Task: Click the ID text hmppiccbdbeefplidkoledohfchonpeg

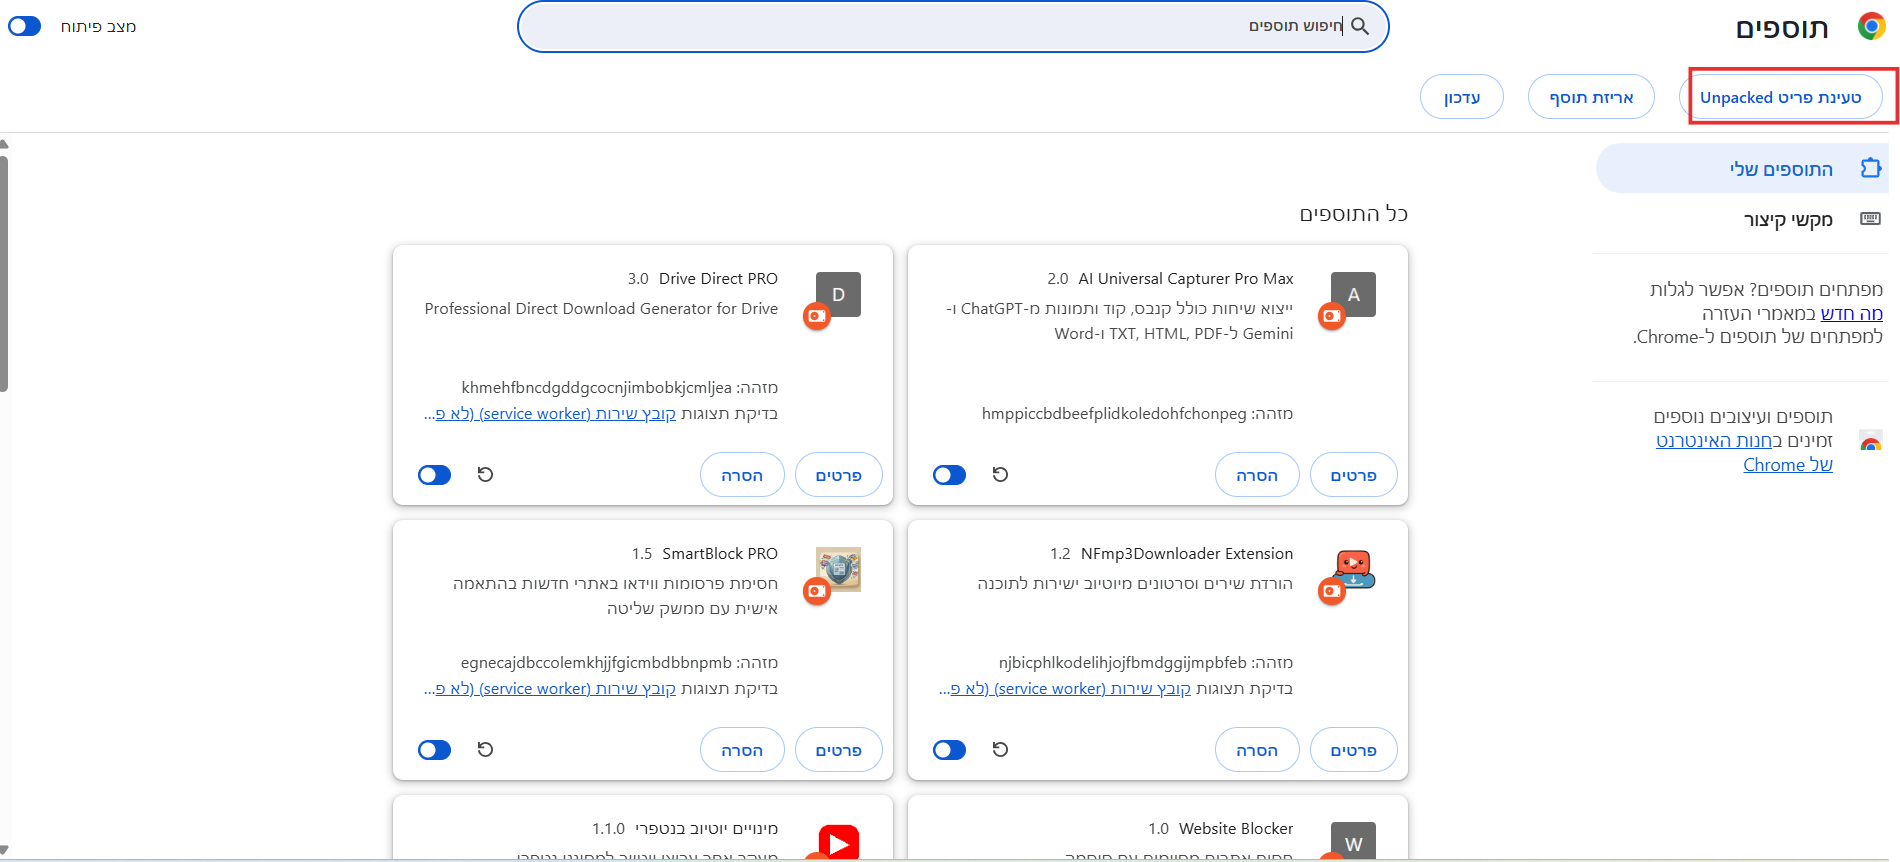Action: [x=1114, y=413]
